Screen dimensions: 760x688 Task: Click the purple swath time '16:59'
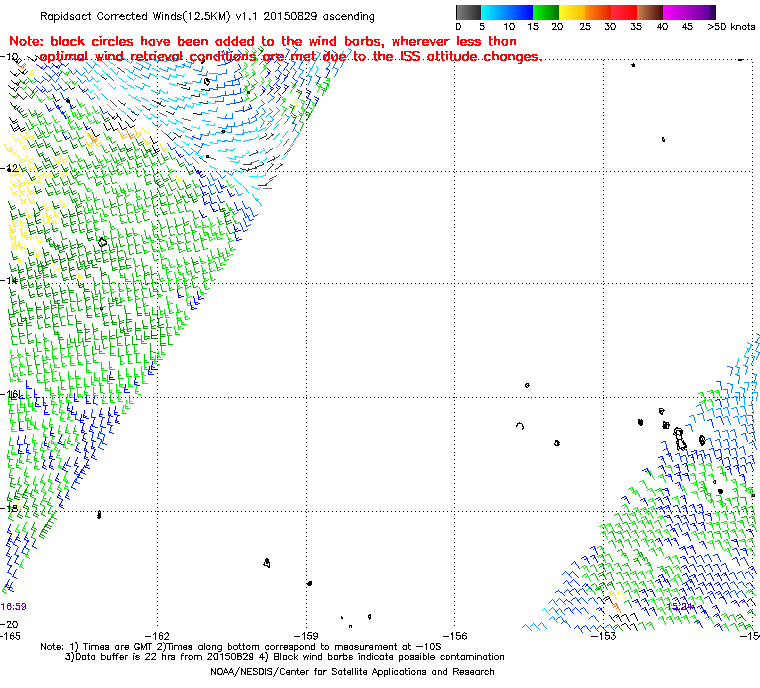(x=14, y=607)
